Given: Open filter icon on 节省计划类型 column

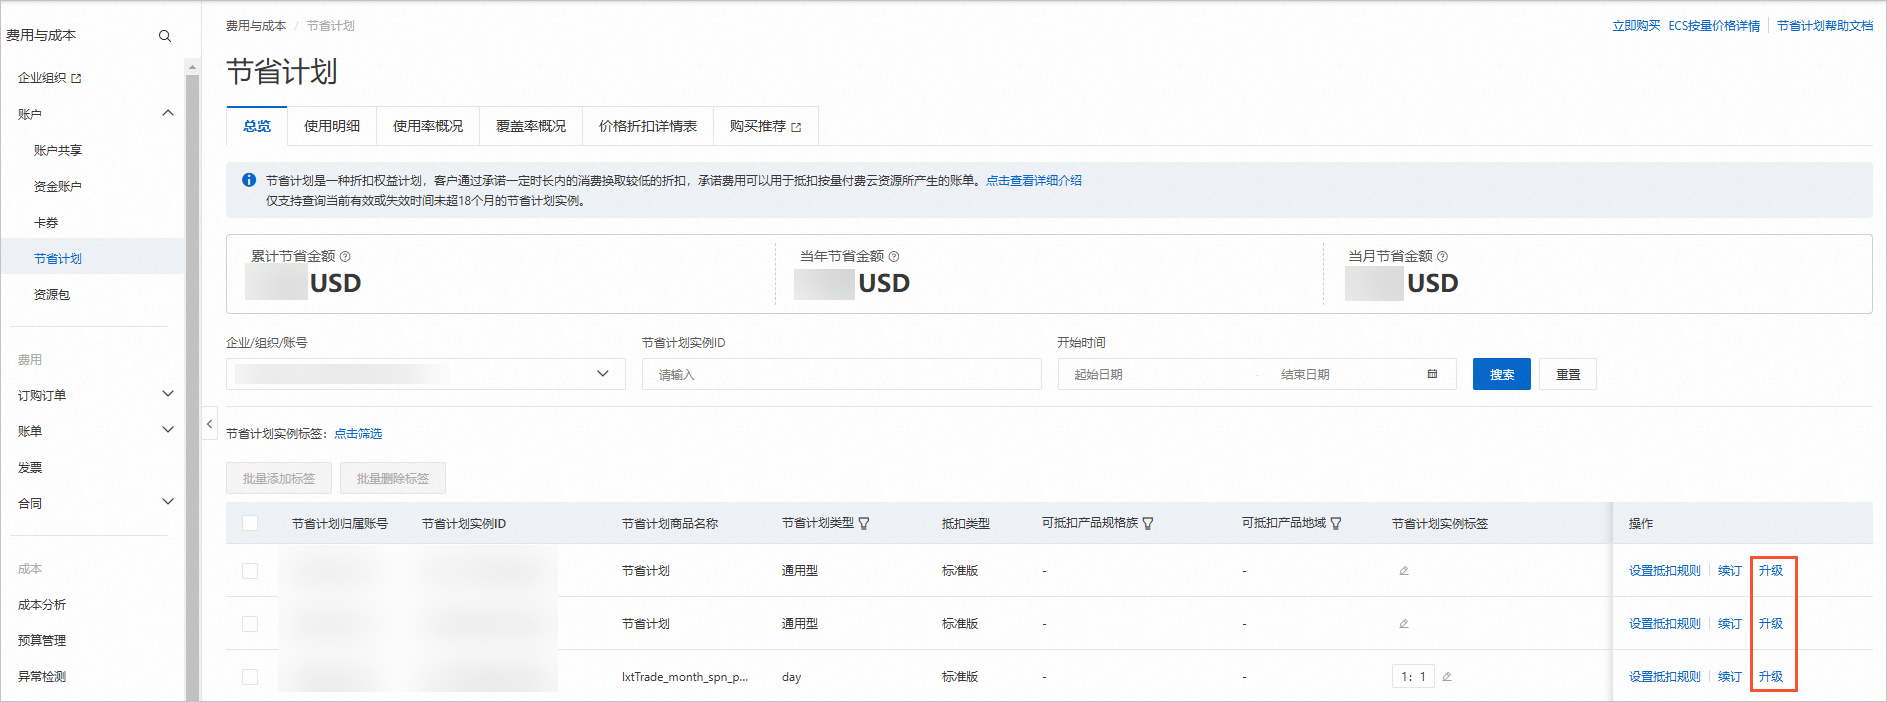Looking at the screenshot, I should [864, 524].
